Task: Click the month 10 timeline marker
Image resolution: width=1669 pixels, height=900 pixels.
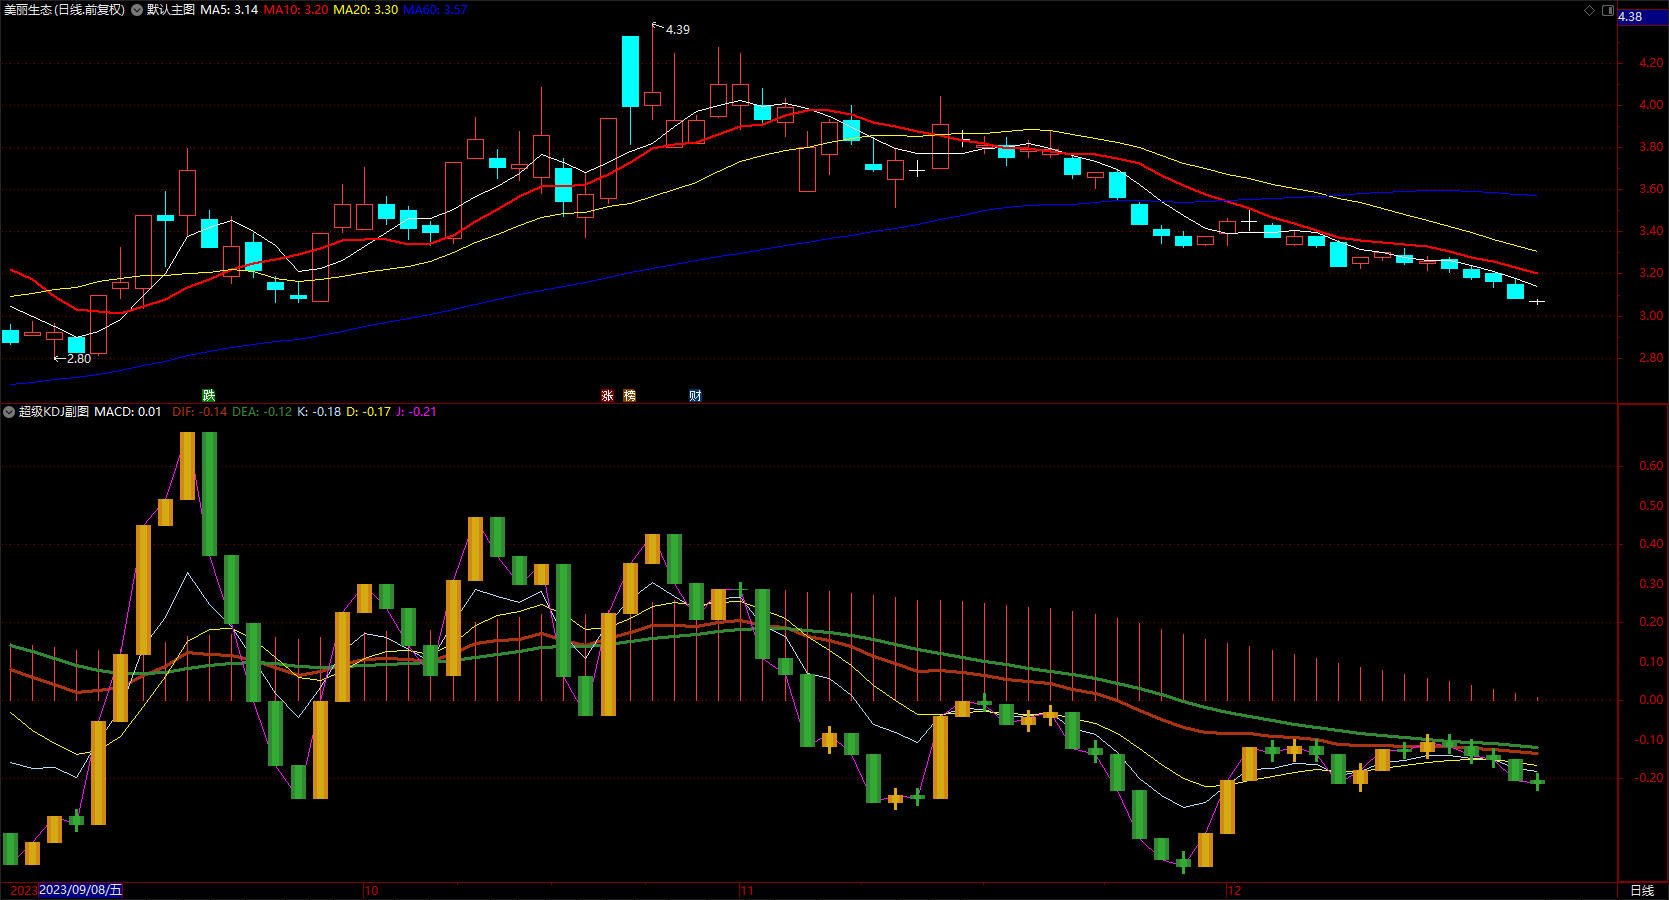Action: (x=371, y=890)
